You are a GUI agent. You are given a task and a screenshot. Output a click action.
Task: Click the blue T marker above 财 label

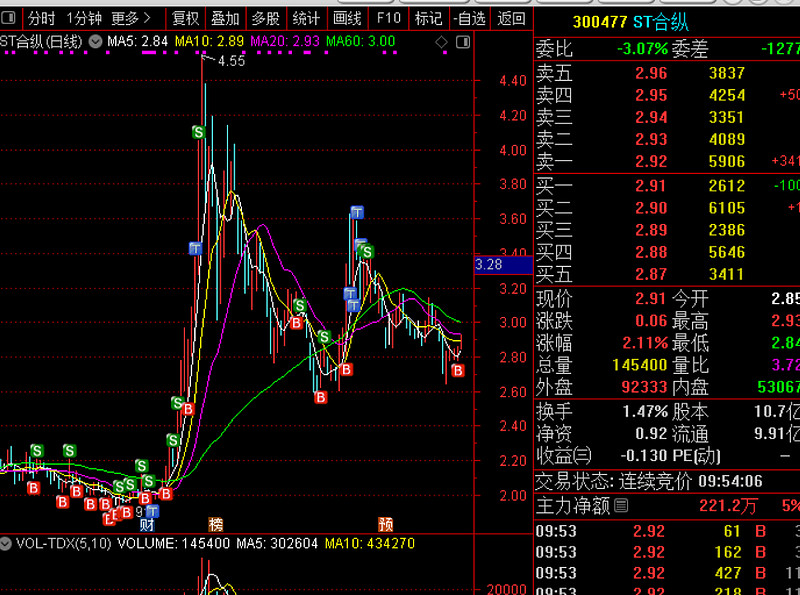pyautogui.click(x=152, y=511)
